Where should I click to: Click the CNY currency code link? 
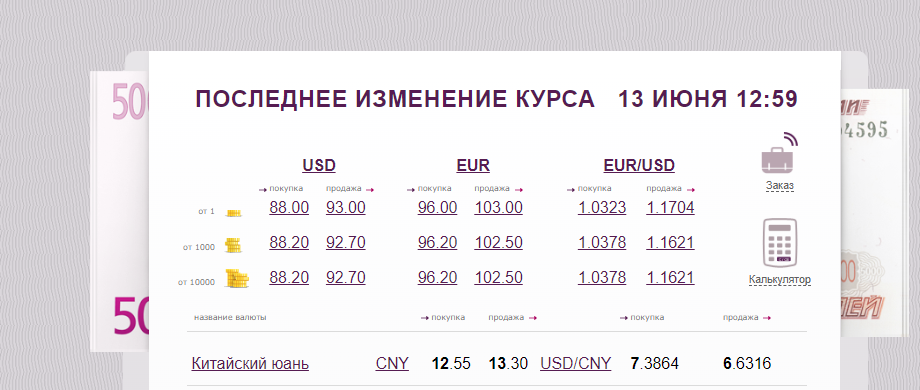coord(392,364)
